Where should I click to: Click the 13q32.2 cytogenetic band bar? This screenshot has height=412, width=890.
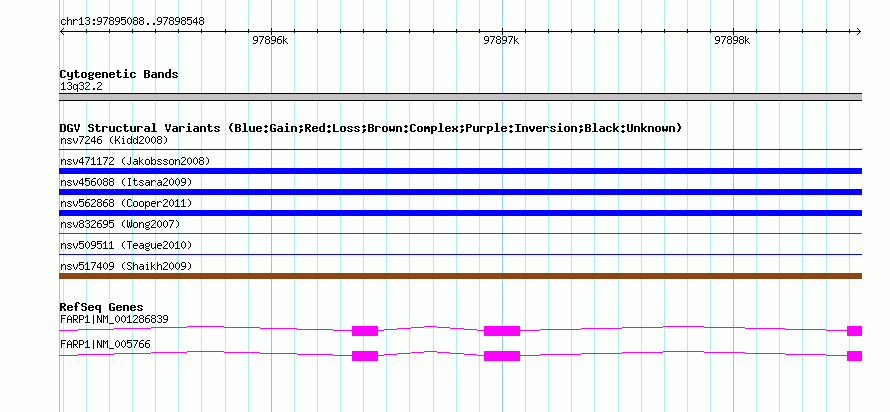(460, 97)
